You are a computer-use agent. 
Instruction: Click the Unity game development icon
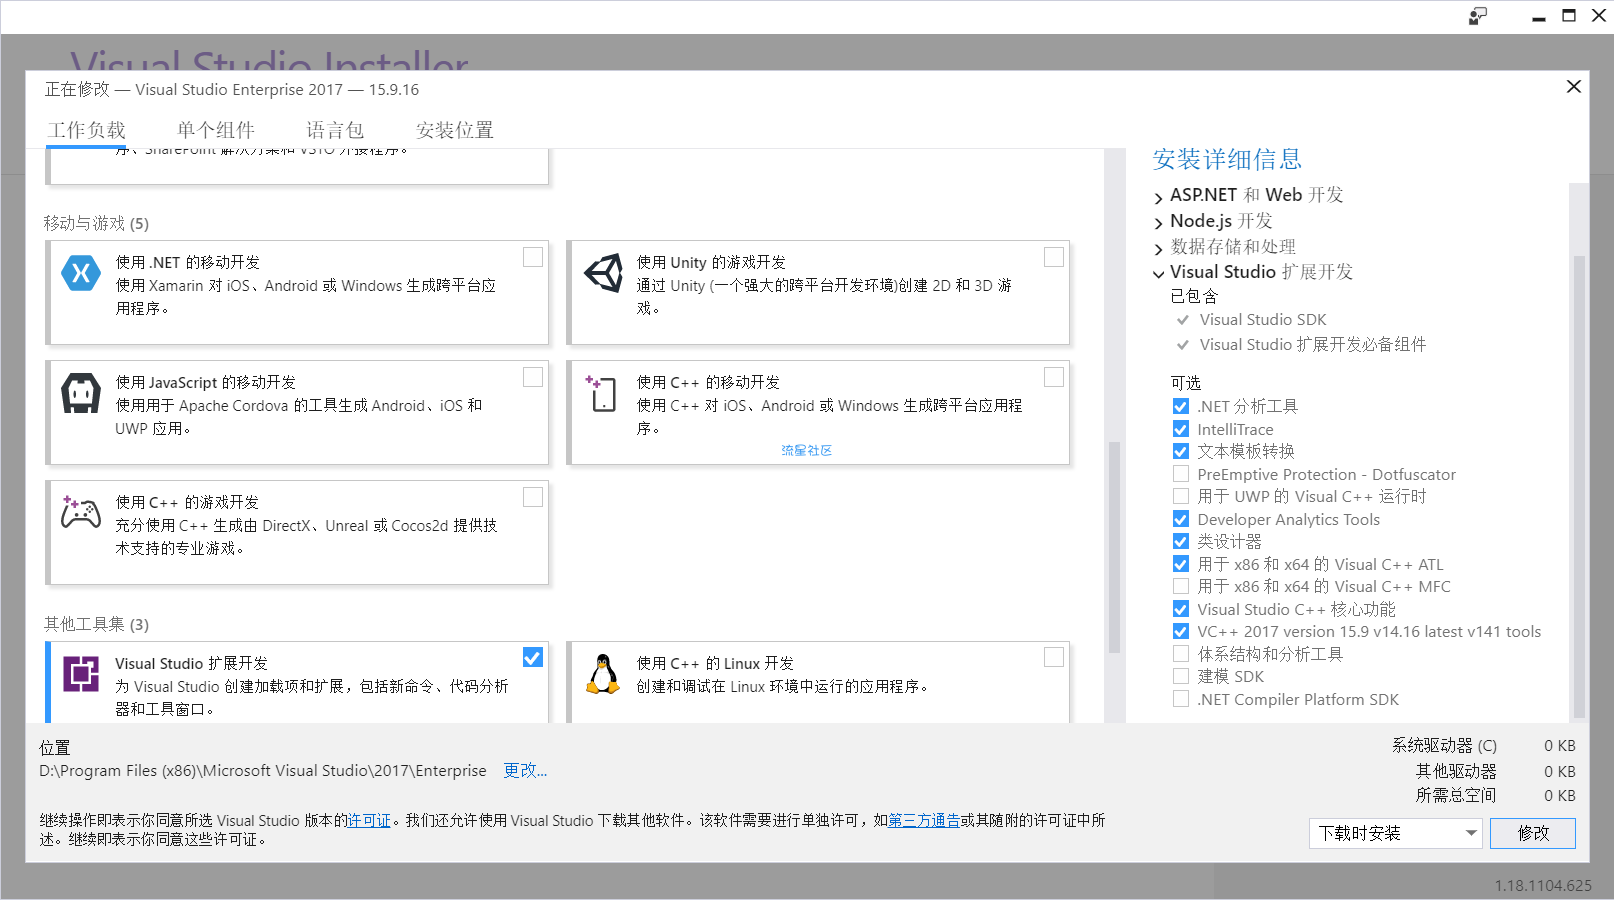click(603, 273)
